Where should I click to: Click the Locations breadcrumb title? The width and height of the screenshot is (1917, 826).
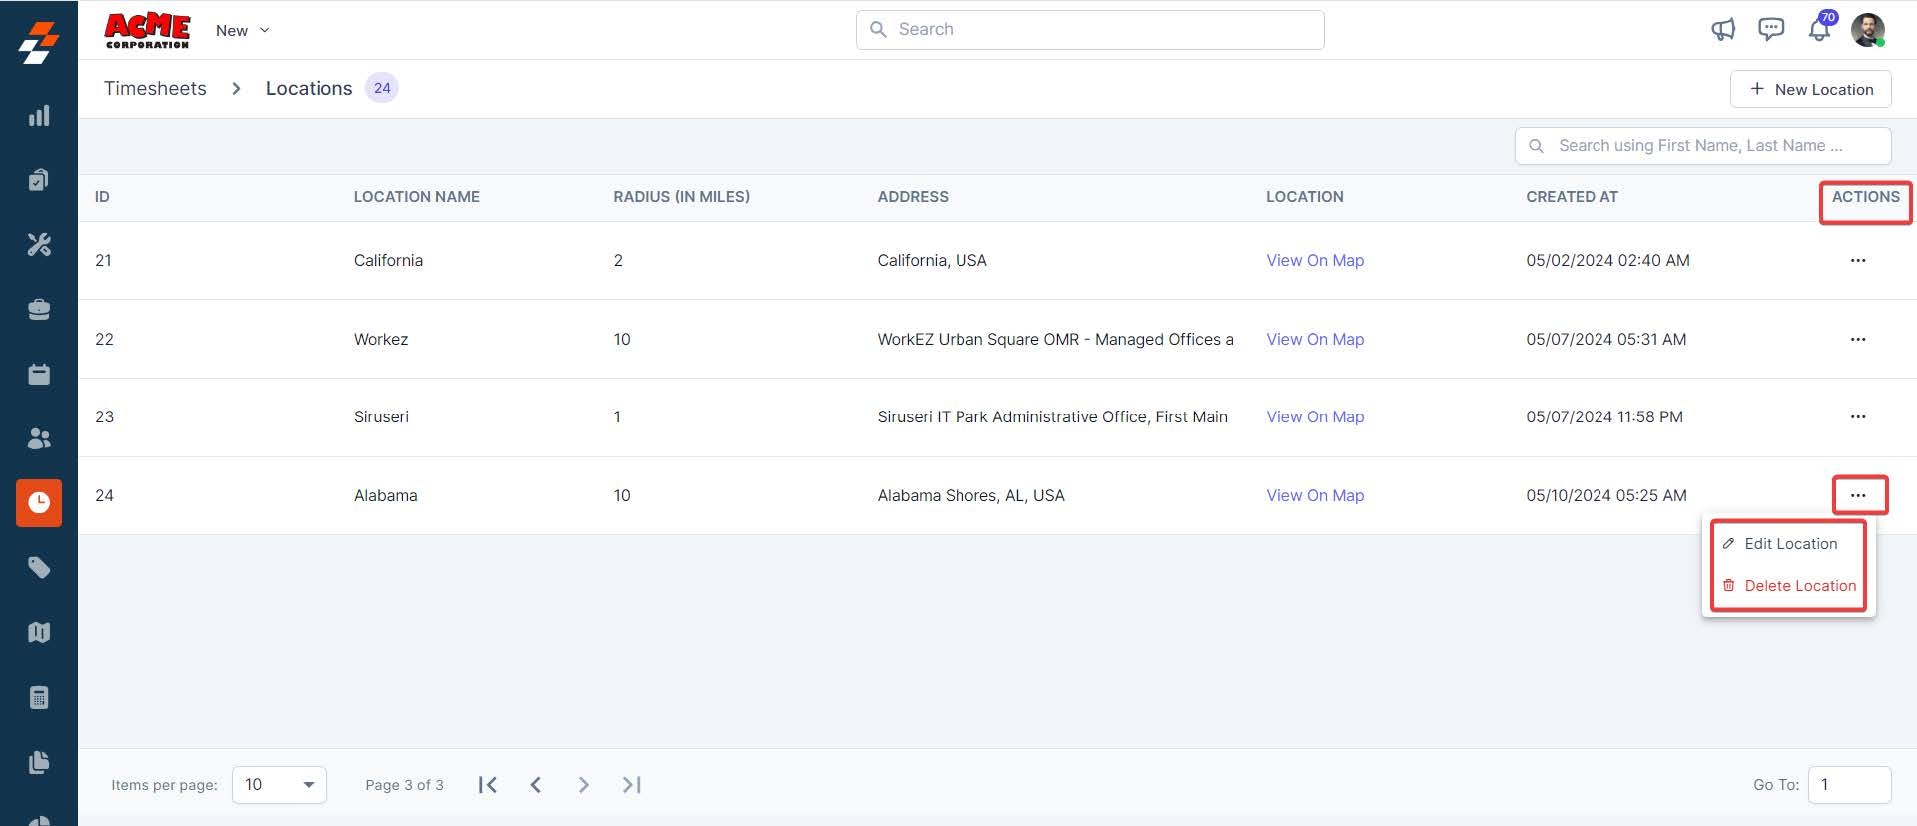click(x=309, y=88)
